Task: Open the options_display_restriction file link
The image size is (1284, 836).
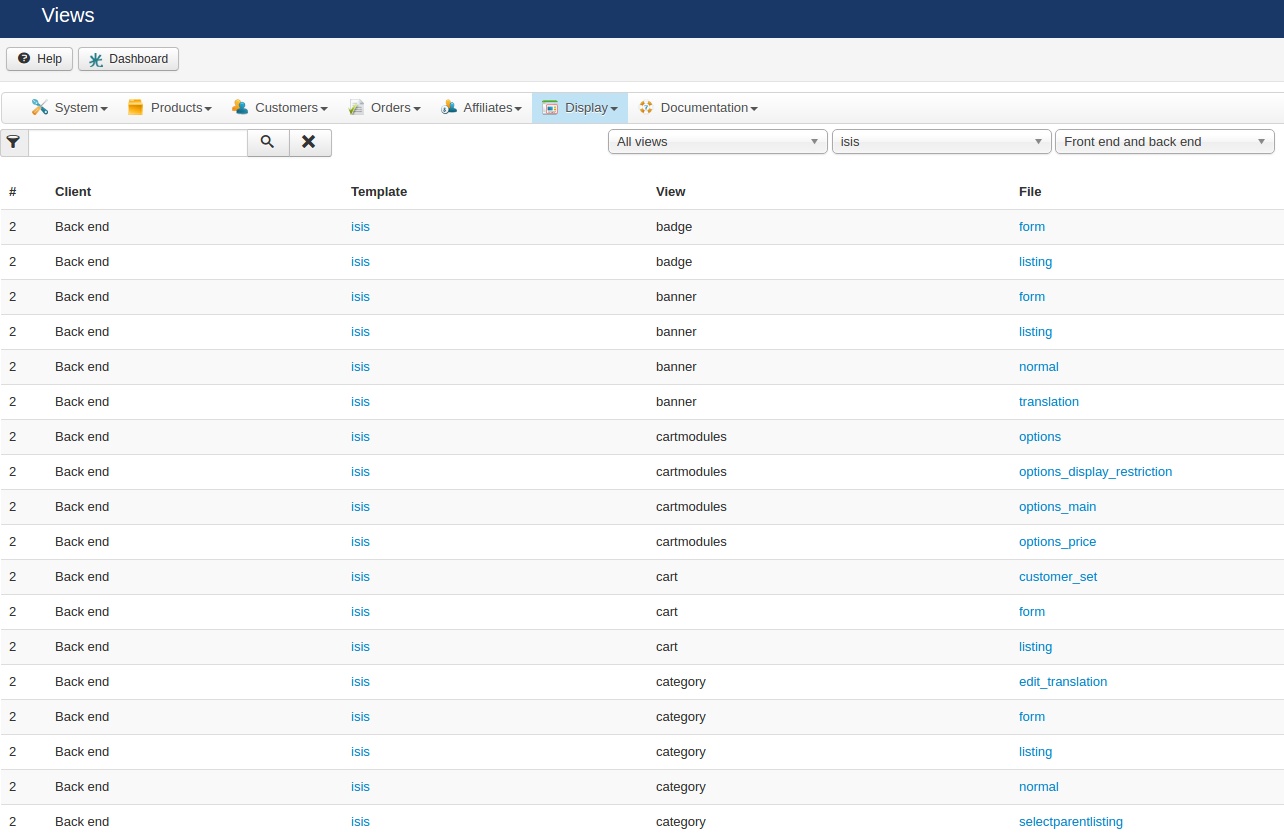Action: 1095,472
